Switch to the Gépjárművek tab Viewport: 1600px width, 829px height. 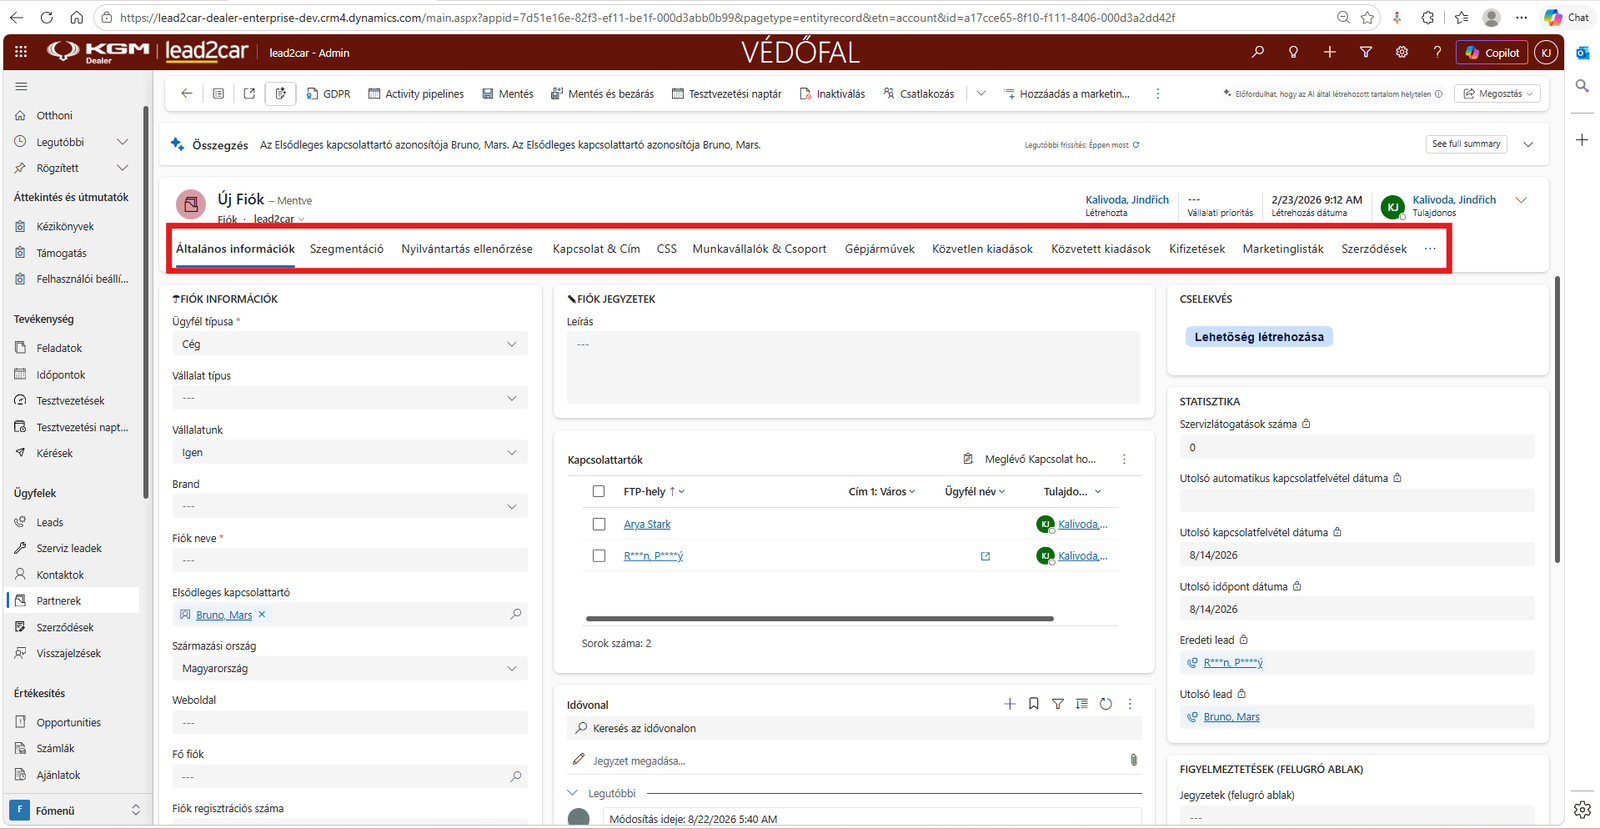(x=879, y=249)
